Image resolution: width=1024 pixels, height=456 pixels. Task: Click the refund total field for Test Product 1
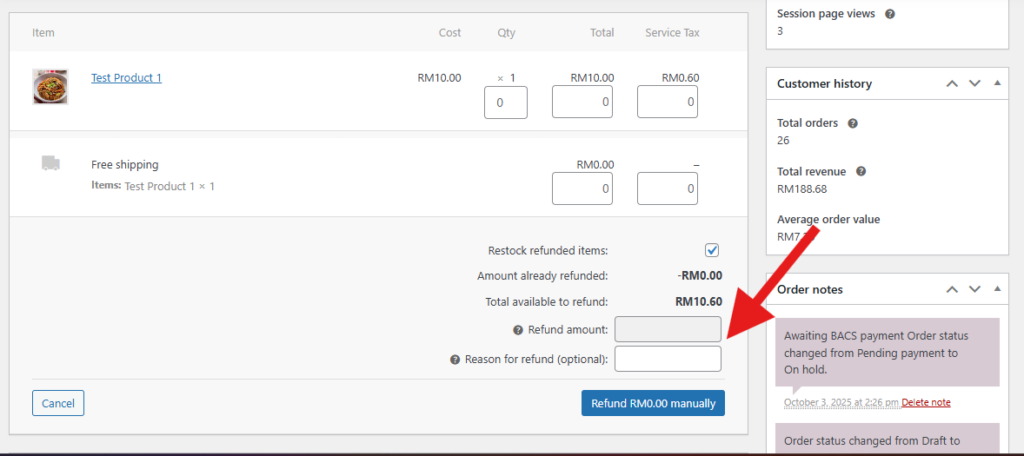pos(582,102)
